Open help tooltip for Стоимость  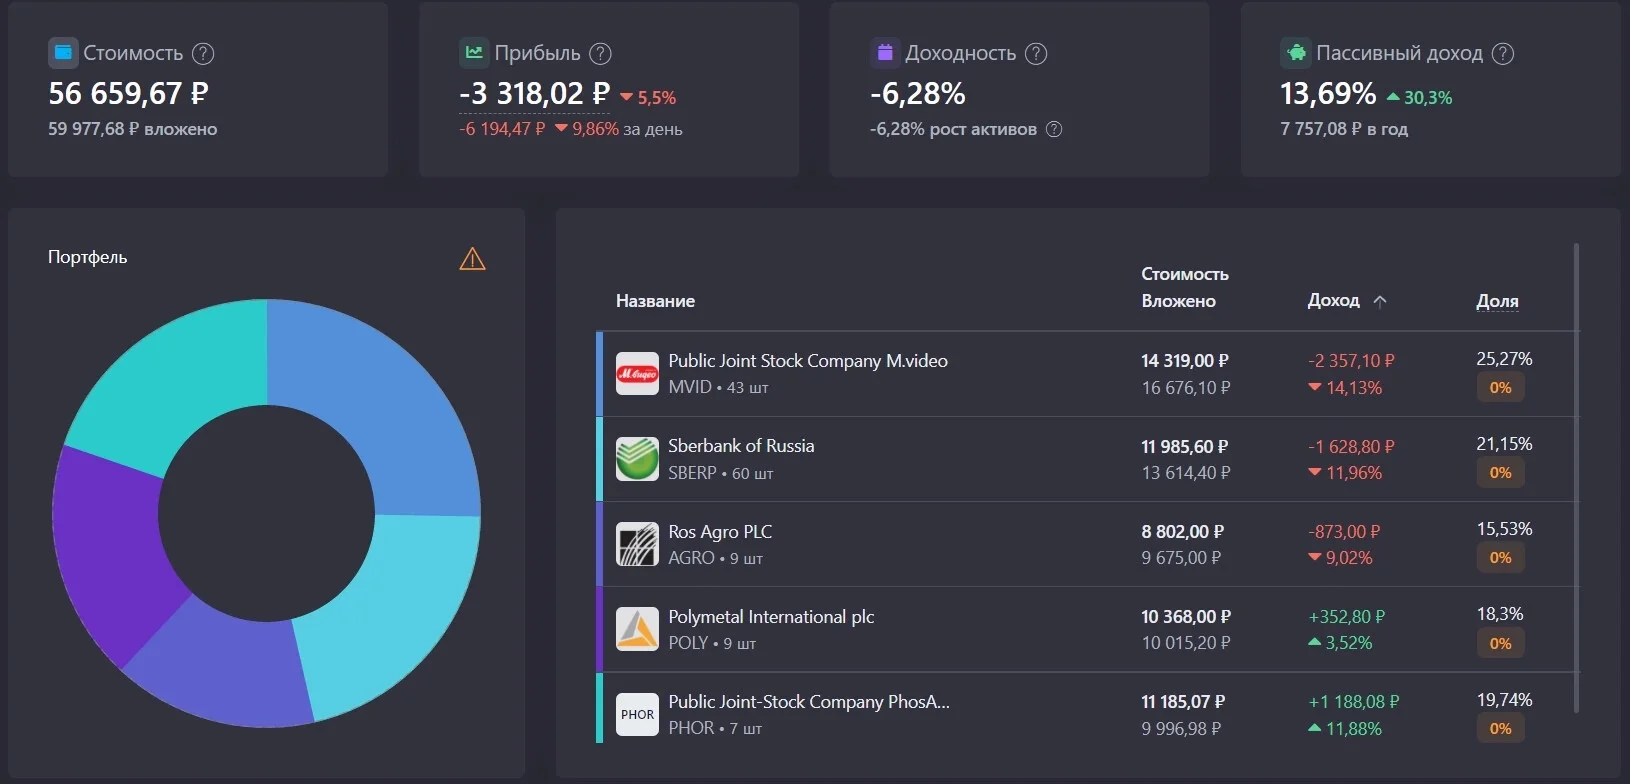(x=203, y=54)
